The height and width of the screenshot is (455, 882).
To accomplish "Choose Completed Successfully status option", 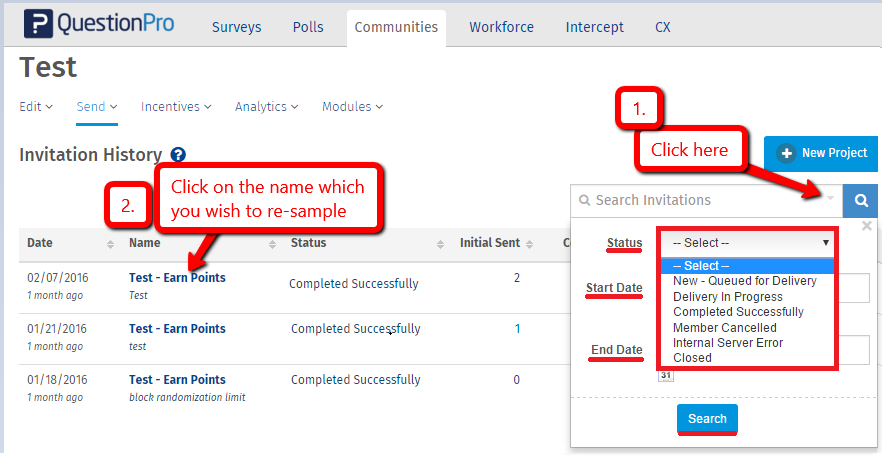I will [x=738, y=312].
